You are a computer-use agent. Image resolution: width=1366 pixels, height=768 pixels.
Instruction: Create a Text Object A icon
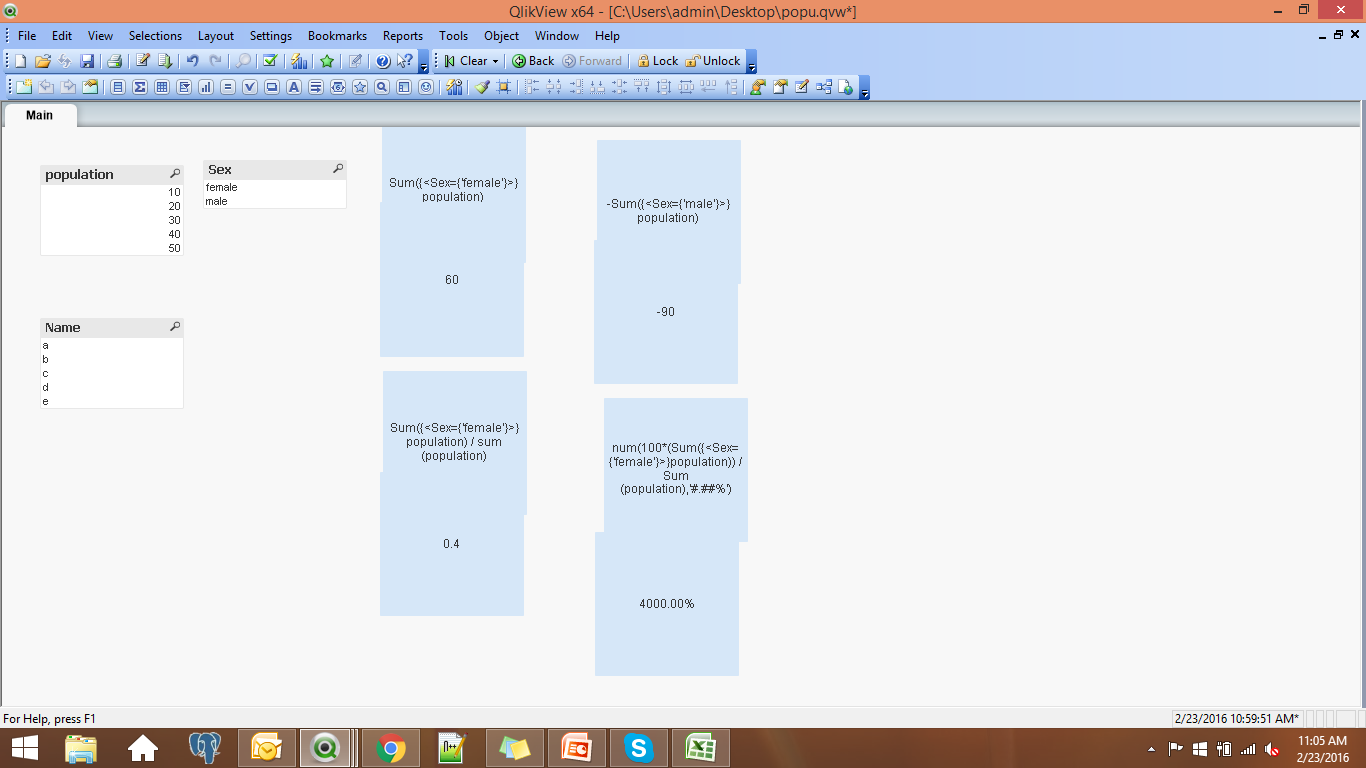[294, 87]
